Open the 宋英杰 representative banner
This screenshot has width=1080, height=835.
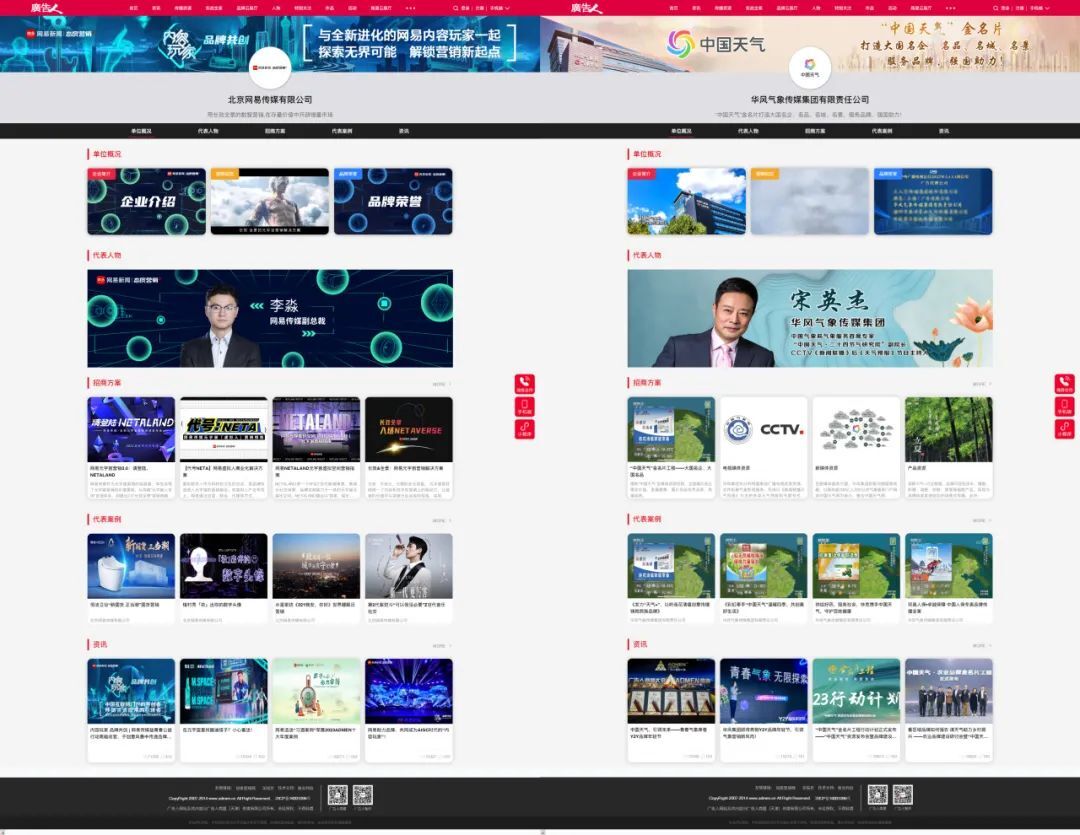coord(810,318)
